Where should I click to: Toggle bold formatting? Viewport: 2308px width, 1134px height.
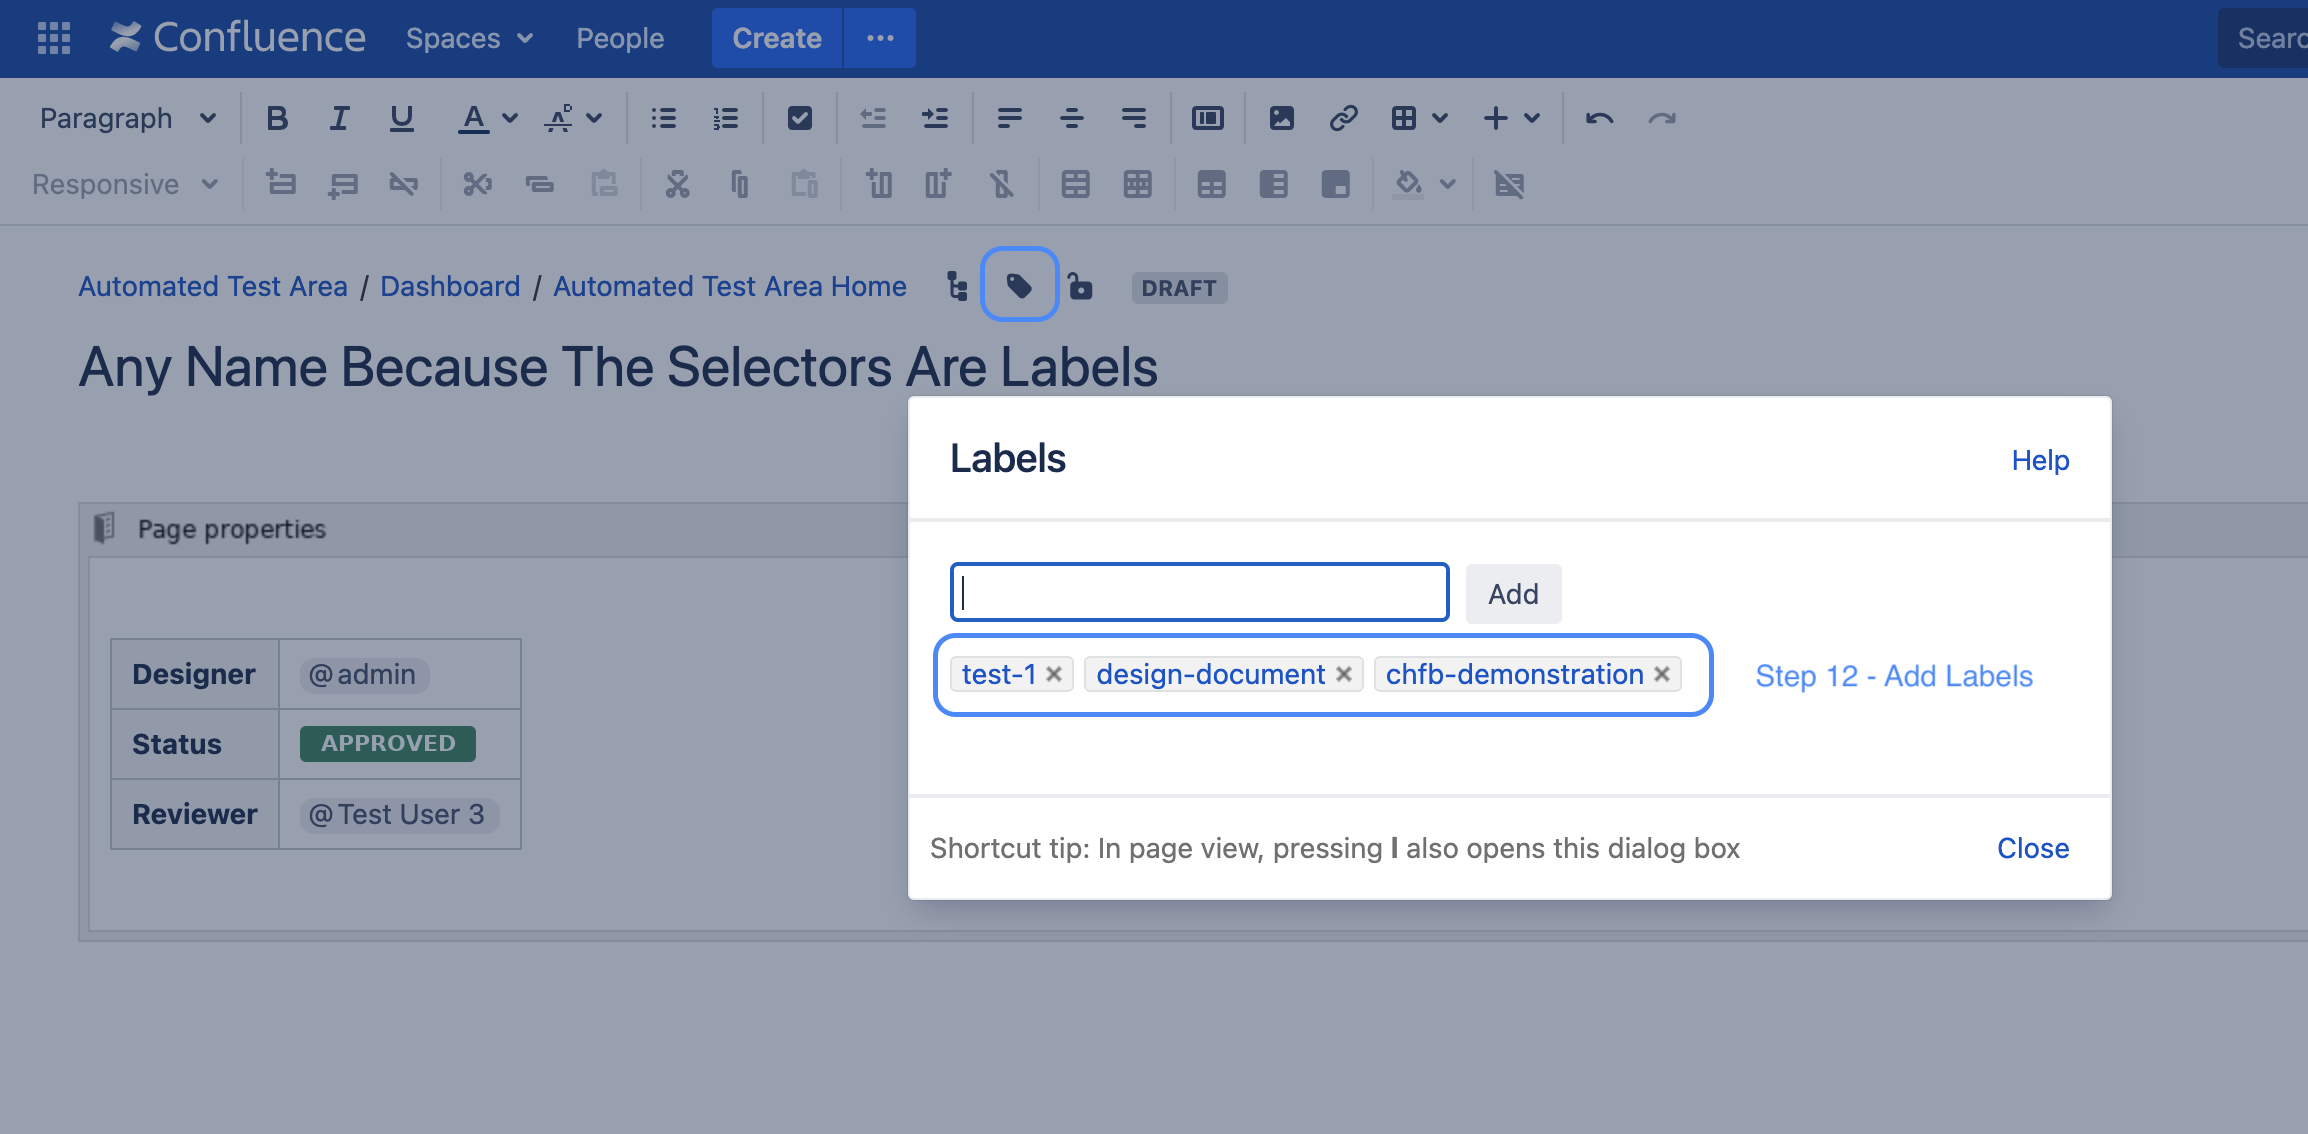pos(277,118)
